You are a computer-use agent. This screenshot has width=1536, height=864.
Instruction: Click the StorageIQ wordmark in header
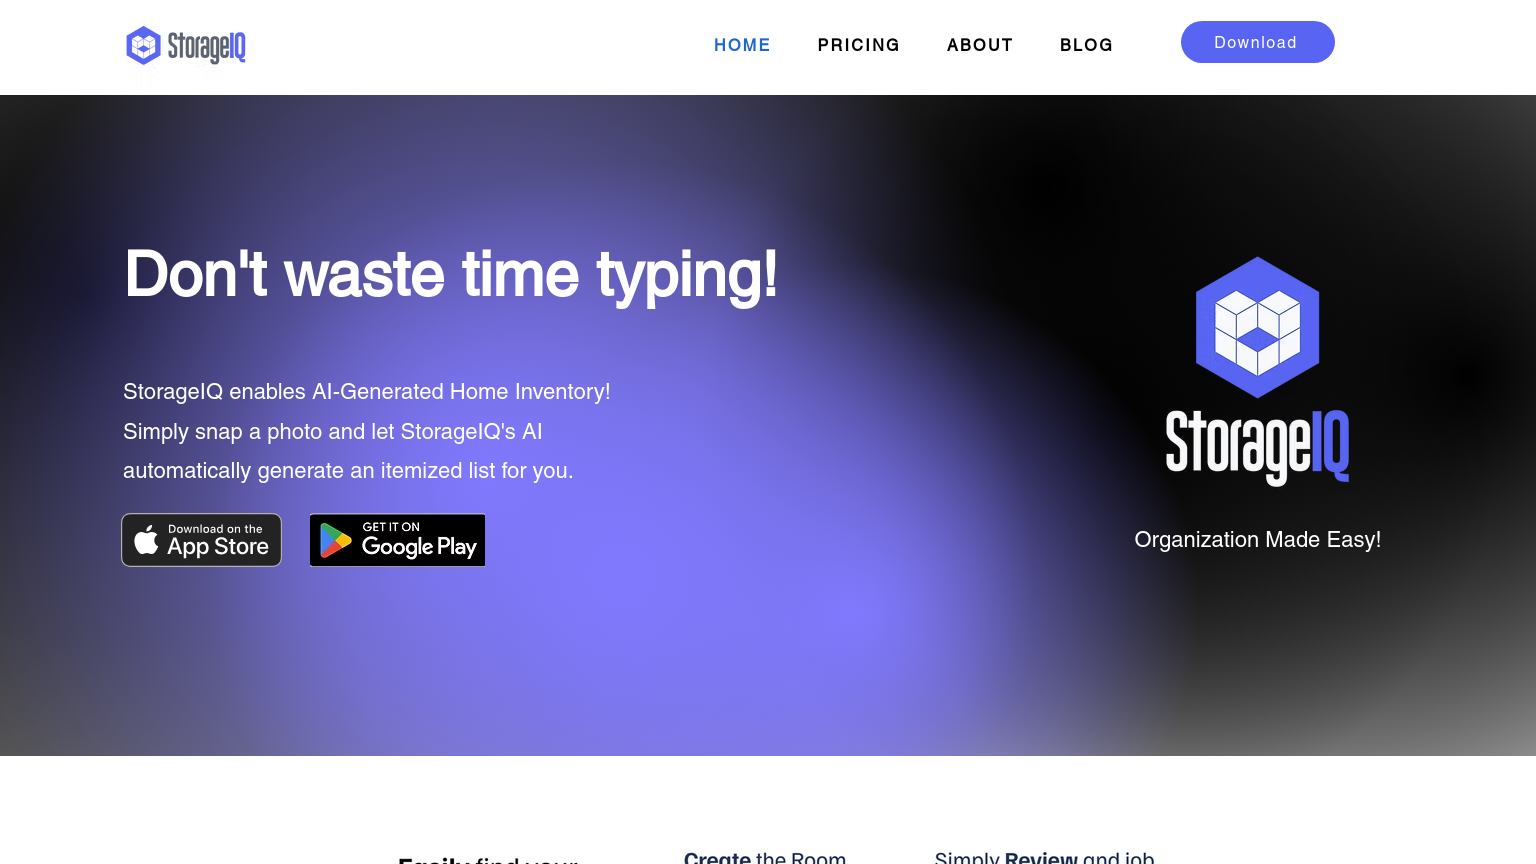(x=207, y=47)
